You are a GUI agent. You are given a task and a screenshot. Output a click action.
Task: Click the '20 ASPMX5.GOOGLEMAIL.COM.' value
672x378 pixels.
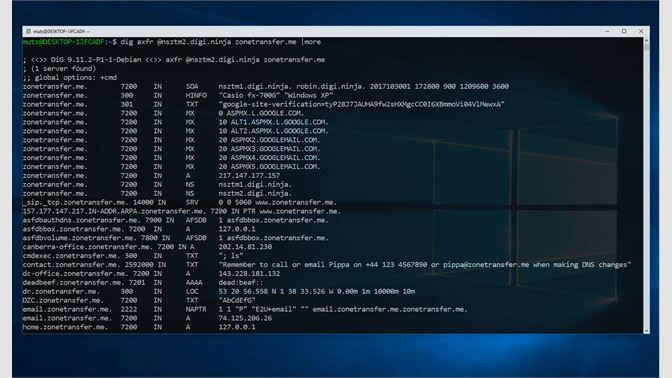(269, 167)
